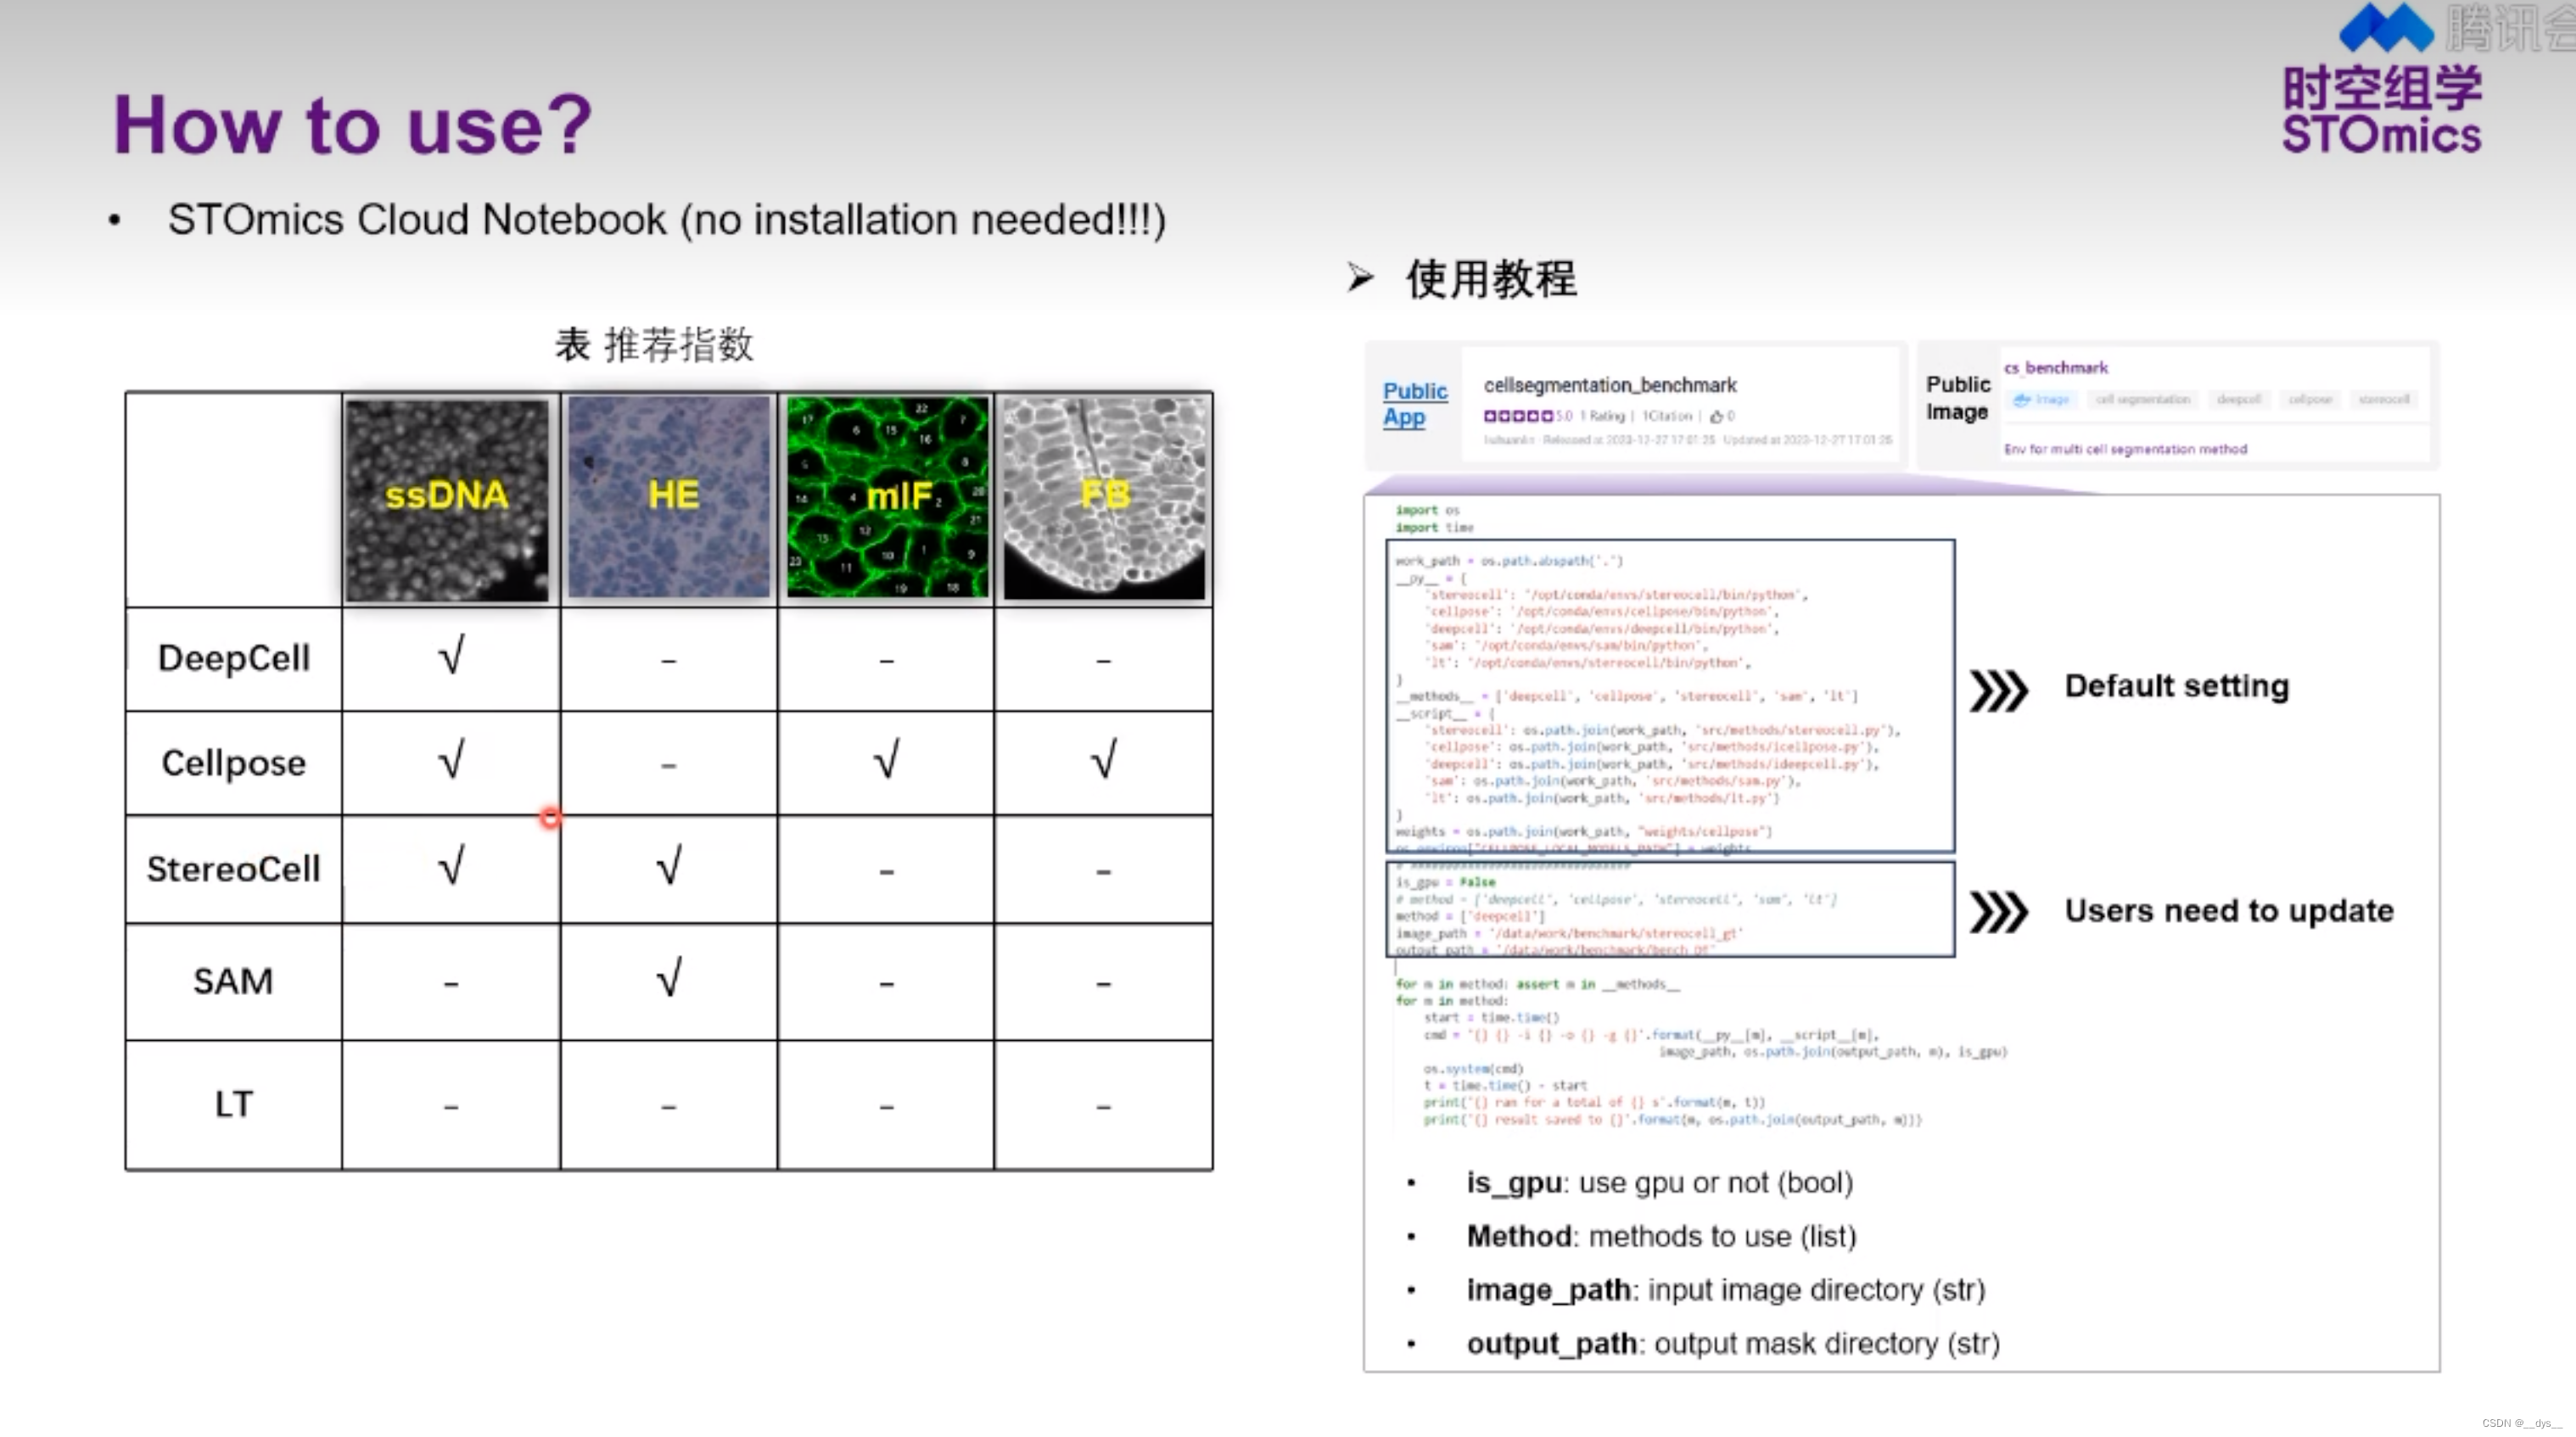This screenshot has width=2576, height=1437.
Task: Click the Cellpose ssDNA check mark
Action: click(451, 760)
